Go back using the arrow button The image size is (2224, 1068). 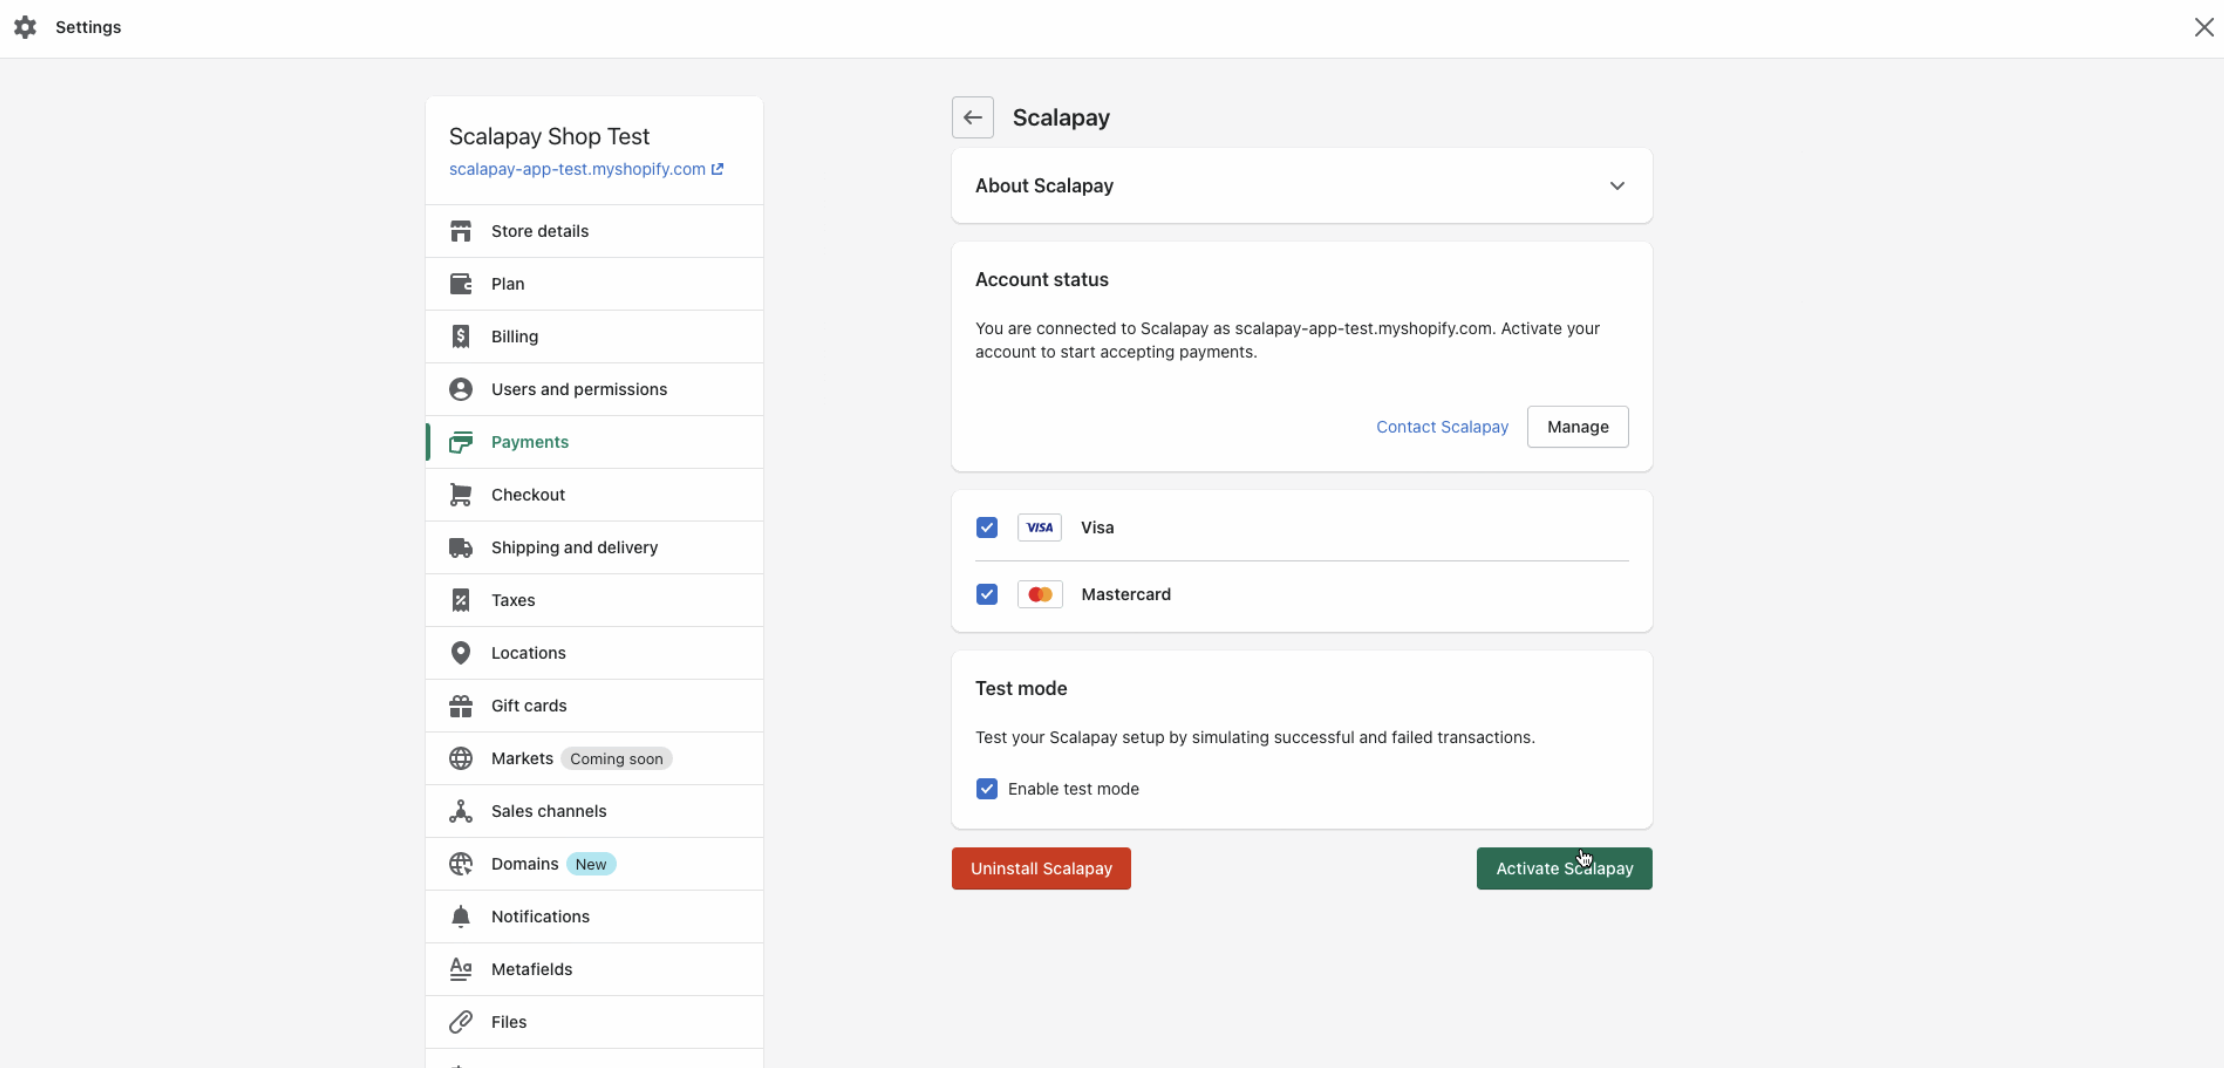point(972,117)
